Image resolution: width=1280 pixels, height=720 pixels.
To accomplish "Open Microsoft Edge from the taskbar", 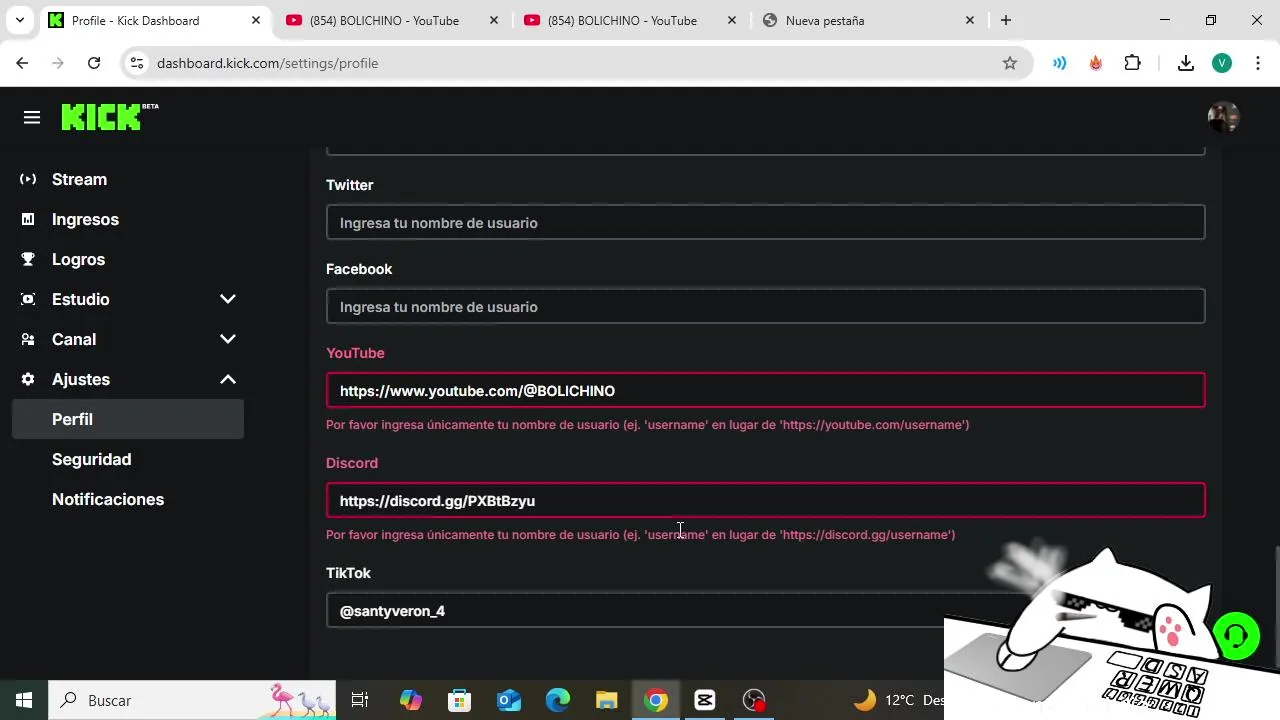I will (557, 700).
